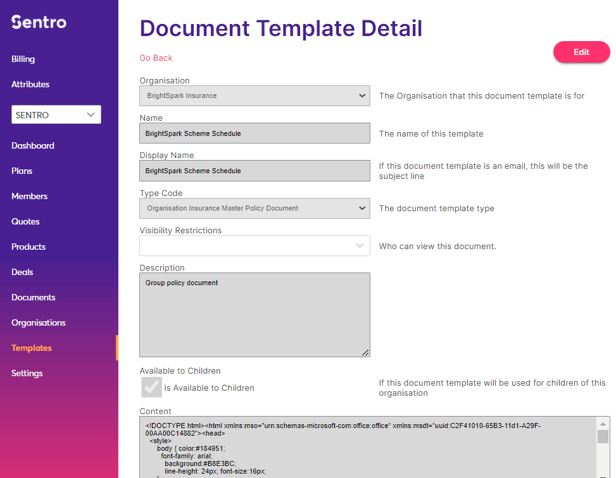Open the Plans page
This screenshot has width=616, height=478.
point(22,171)
